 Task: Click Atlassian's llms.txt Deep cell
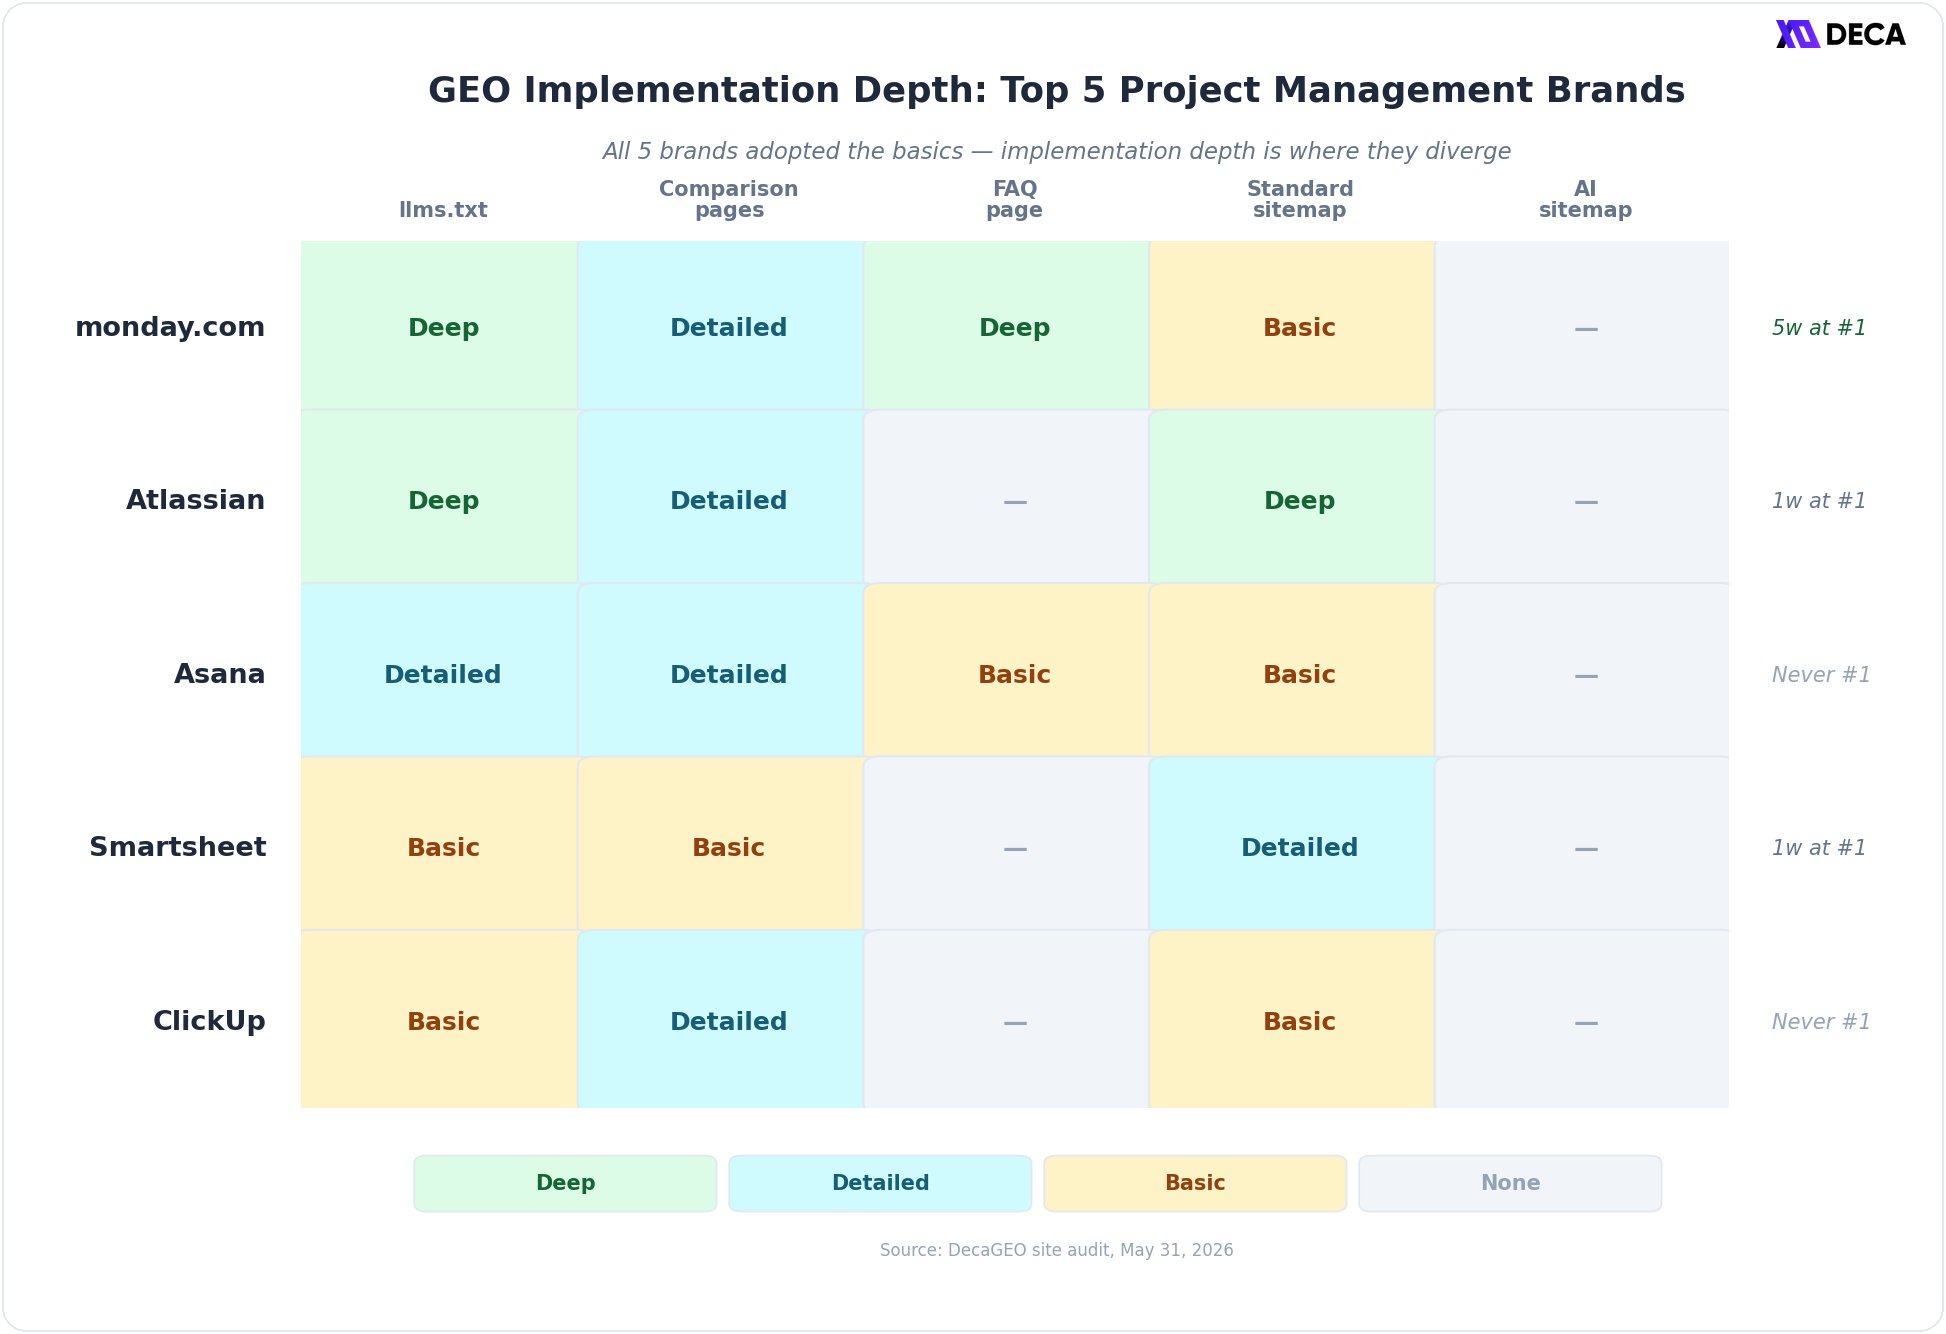tap(440, 497)
